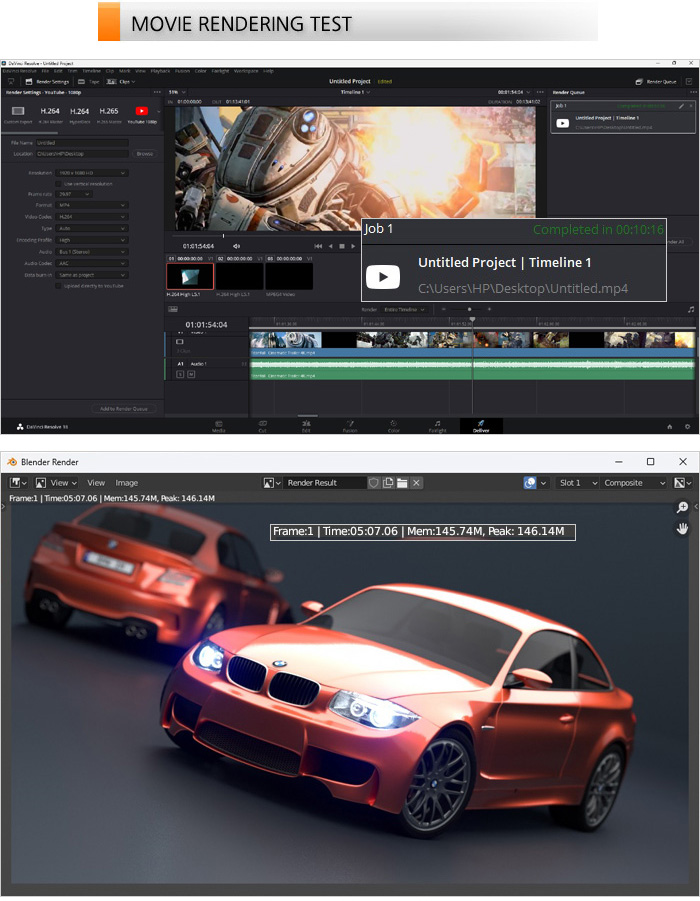Image resolution: width=700 pixels, height=901 pixels.
Task: Switch to the Fusion page
Action: pyautogui.click(x=350, y=426)
